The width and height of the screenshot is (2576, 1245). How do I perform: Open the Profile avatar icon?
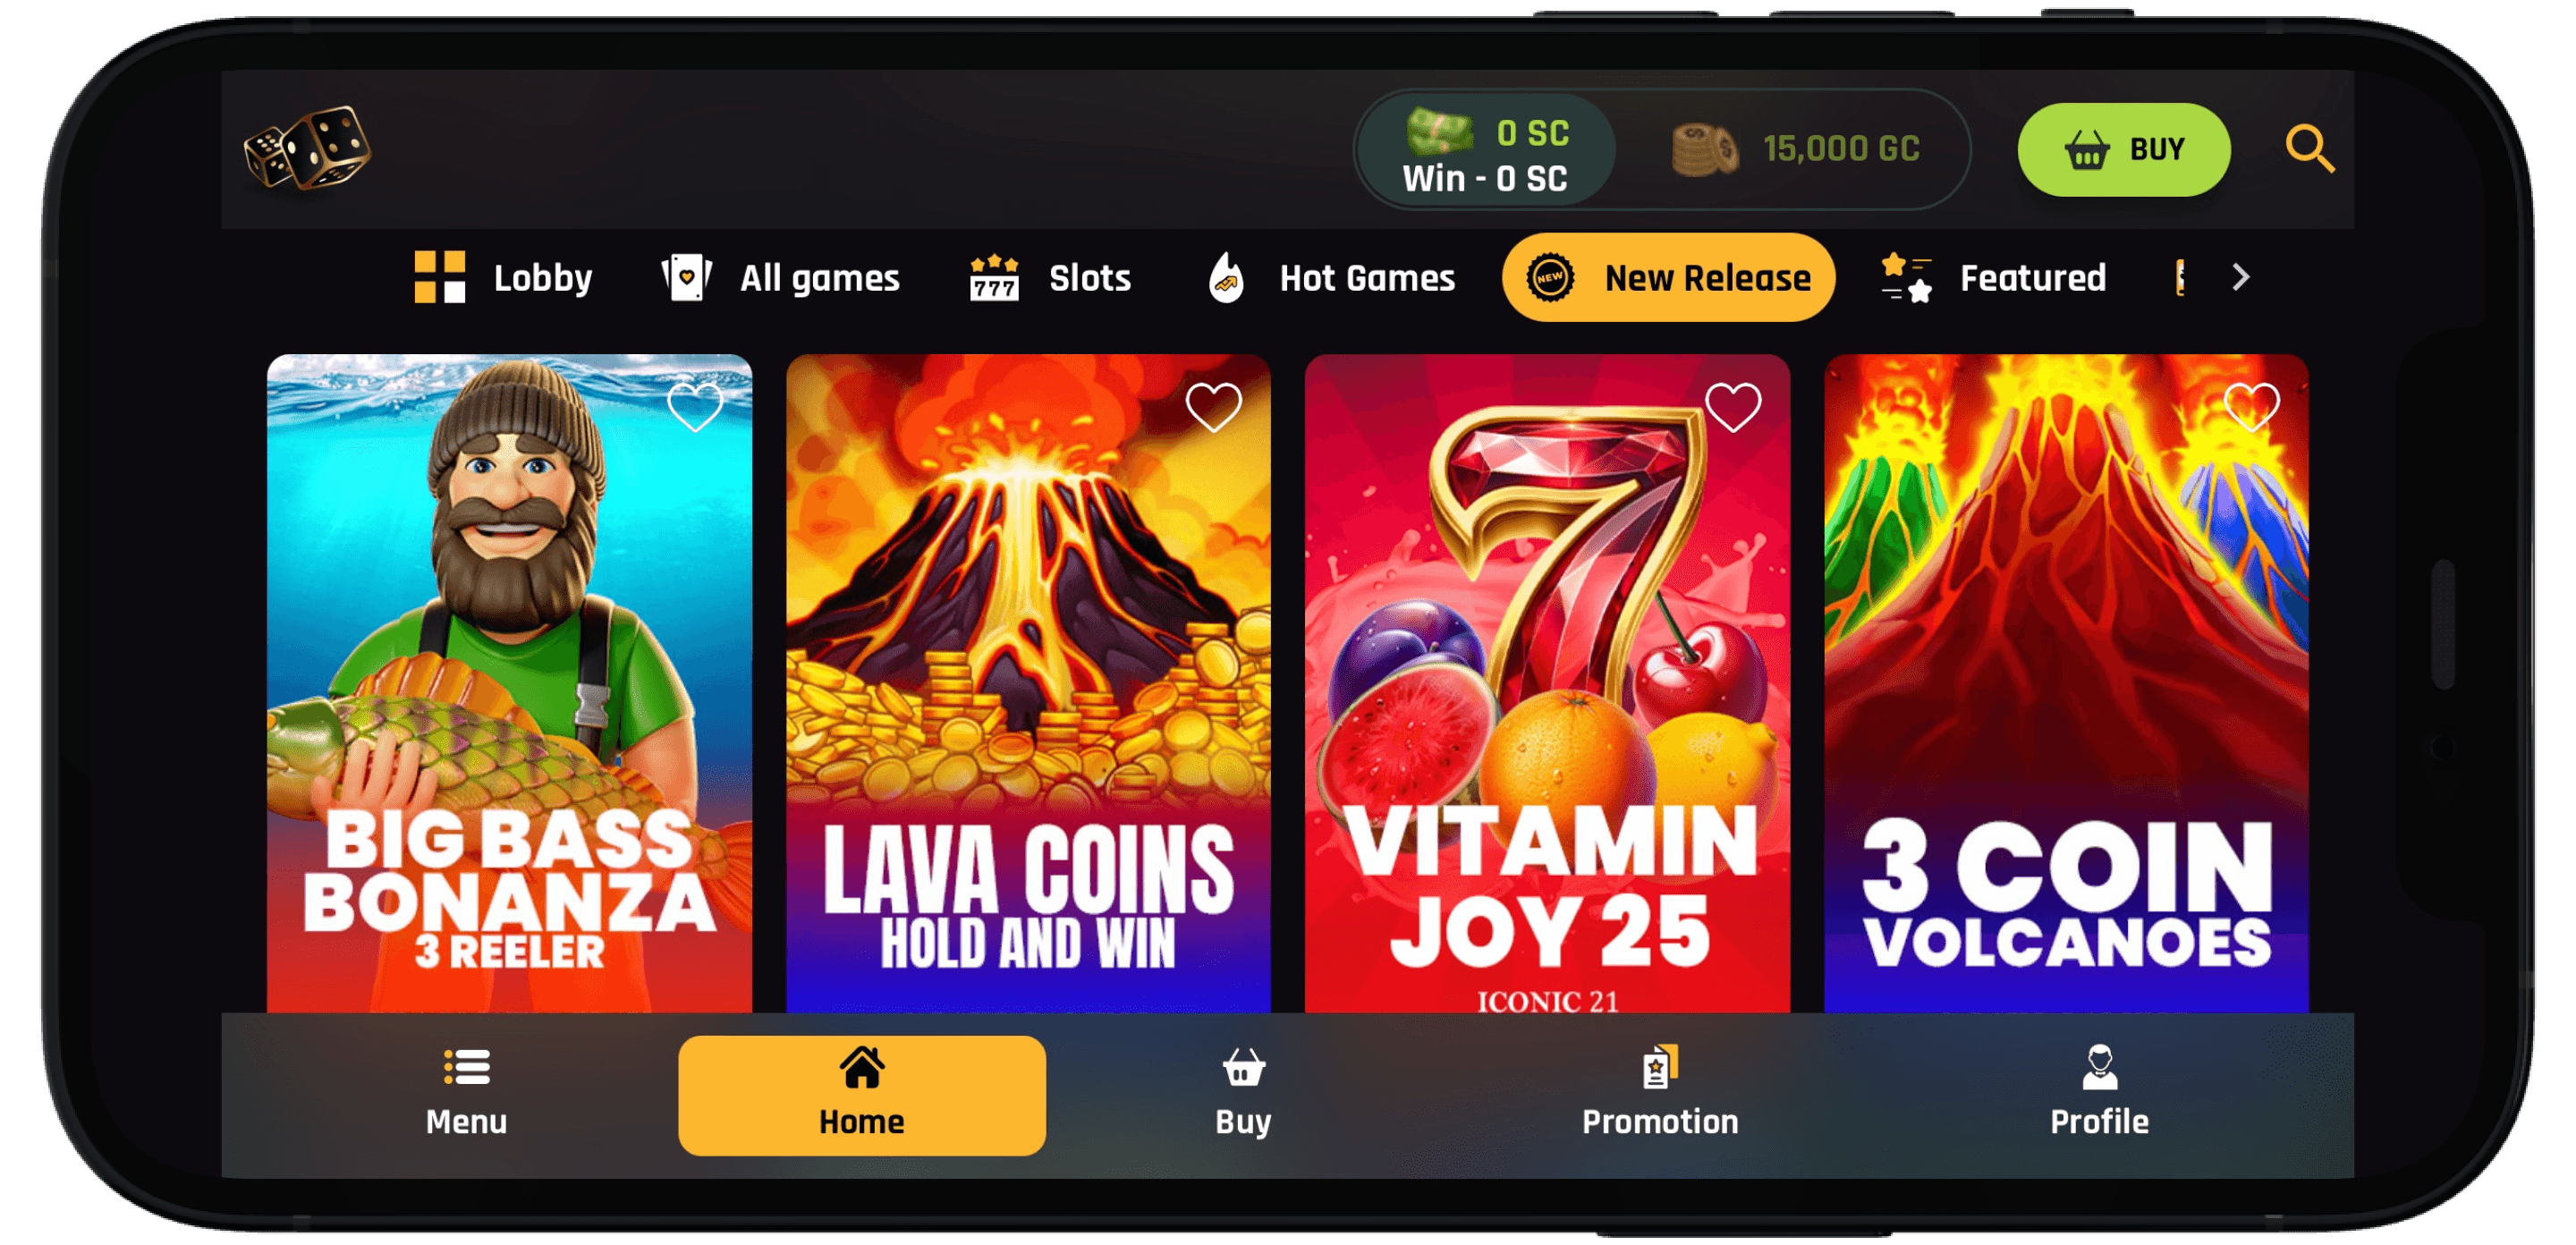tap(2098, 1067)
